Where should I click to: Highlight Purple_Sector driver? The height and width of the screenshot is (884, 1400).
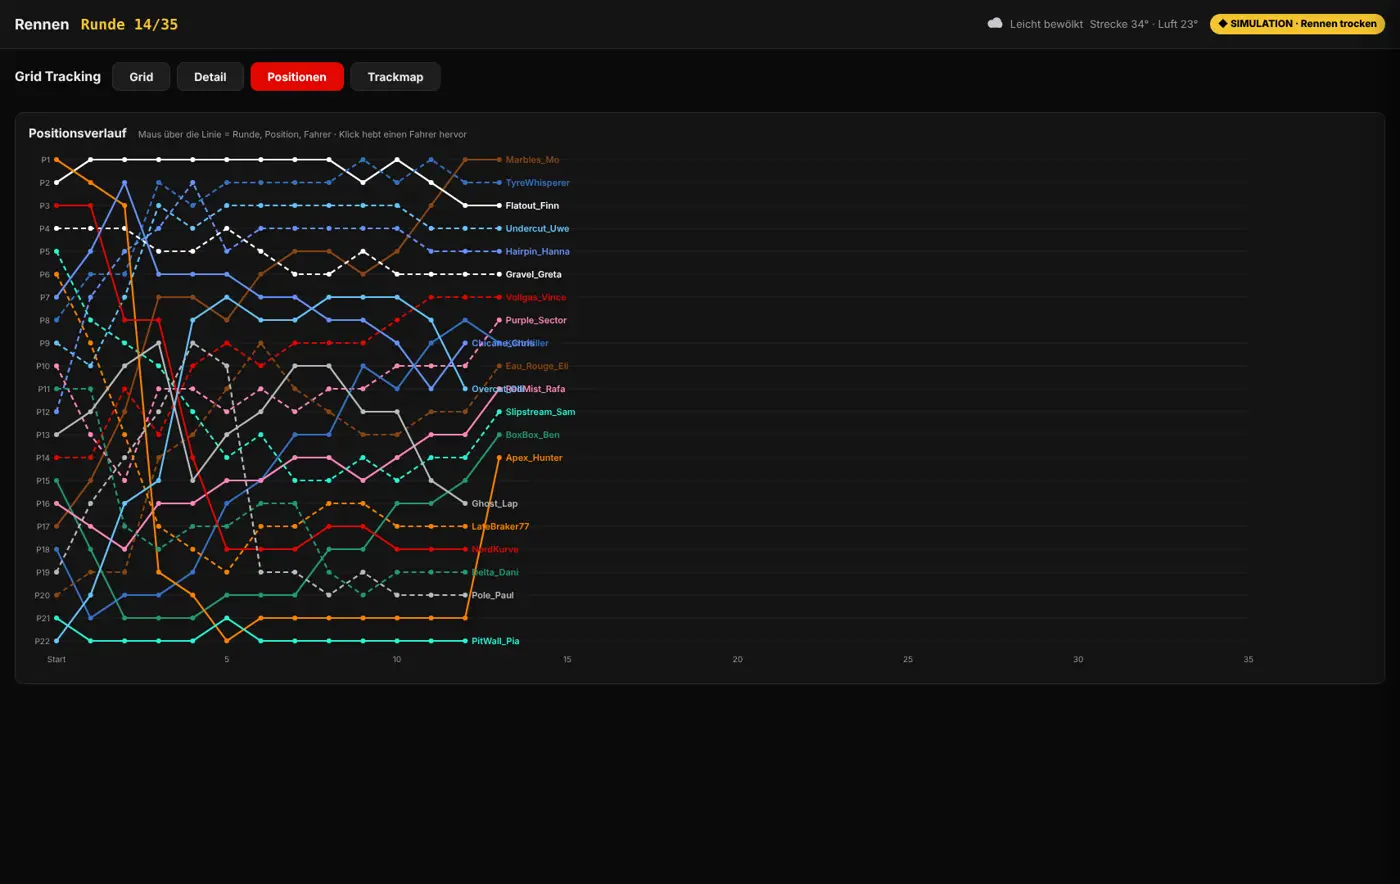pos(536,321)
